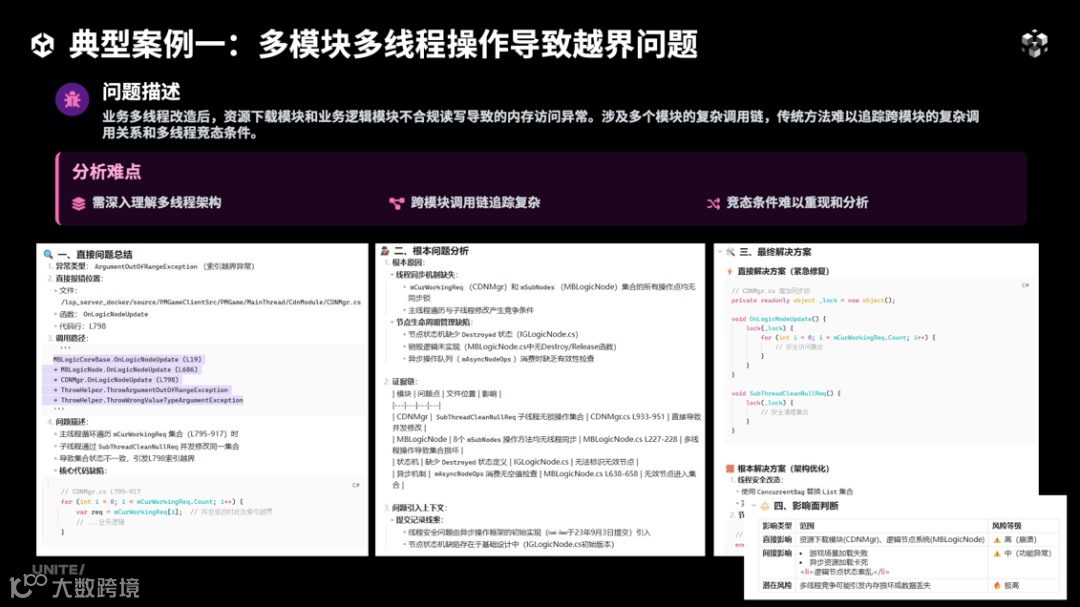Click the call stack line MBLogicNode.OnLogicNodeUpdate (L686)
Image resolution: width=1080 pixels, height=607 pixels.
[127, 369]
